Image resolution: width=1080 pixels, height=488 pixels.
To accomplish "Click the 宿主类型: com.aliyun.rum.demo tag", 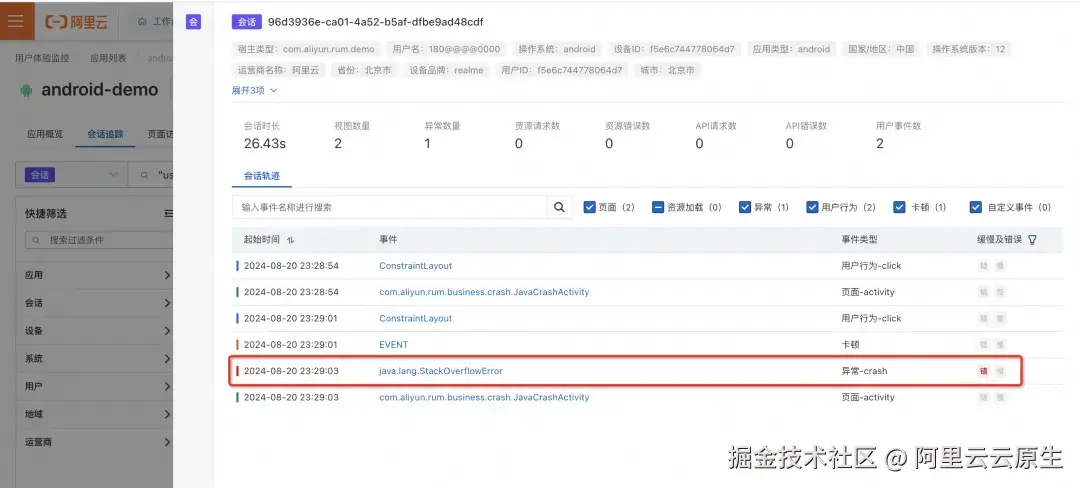I will (x=306, y=50).
